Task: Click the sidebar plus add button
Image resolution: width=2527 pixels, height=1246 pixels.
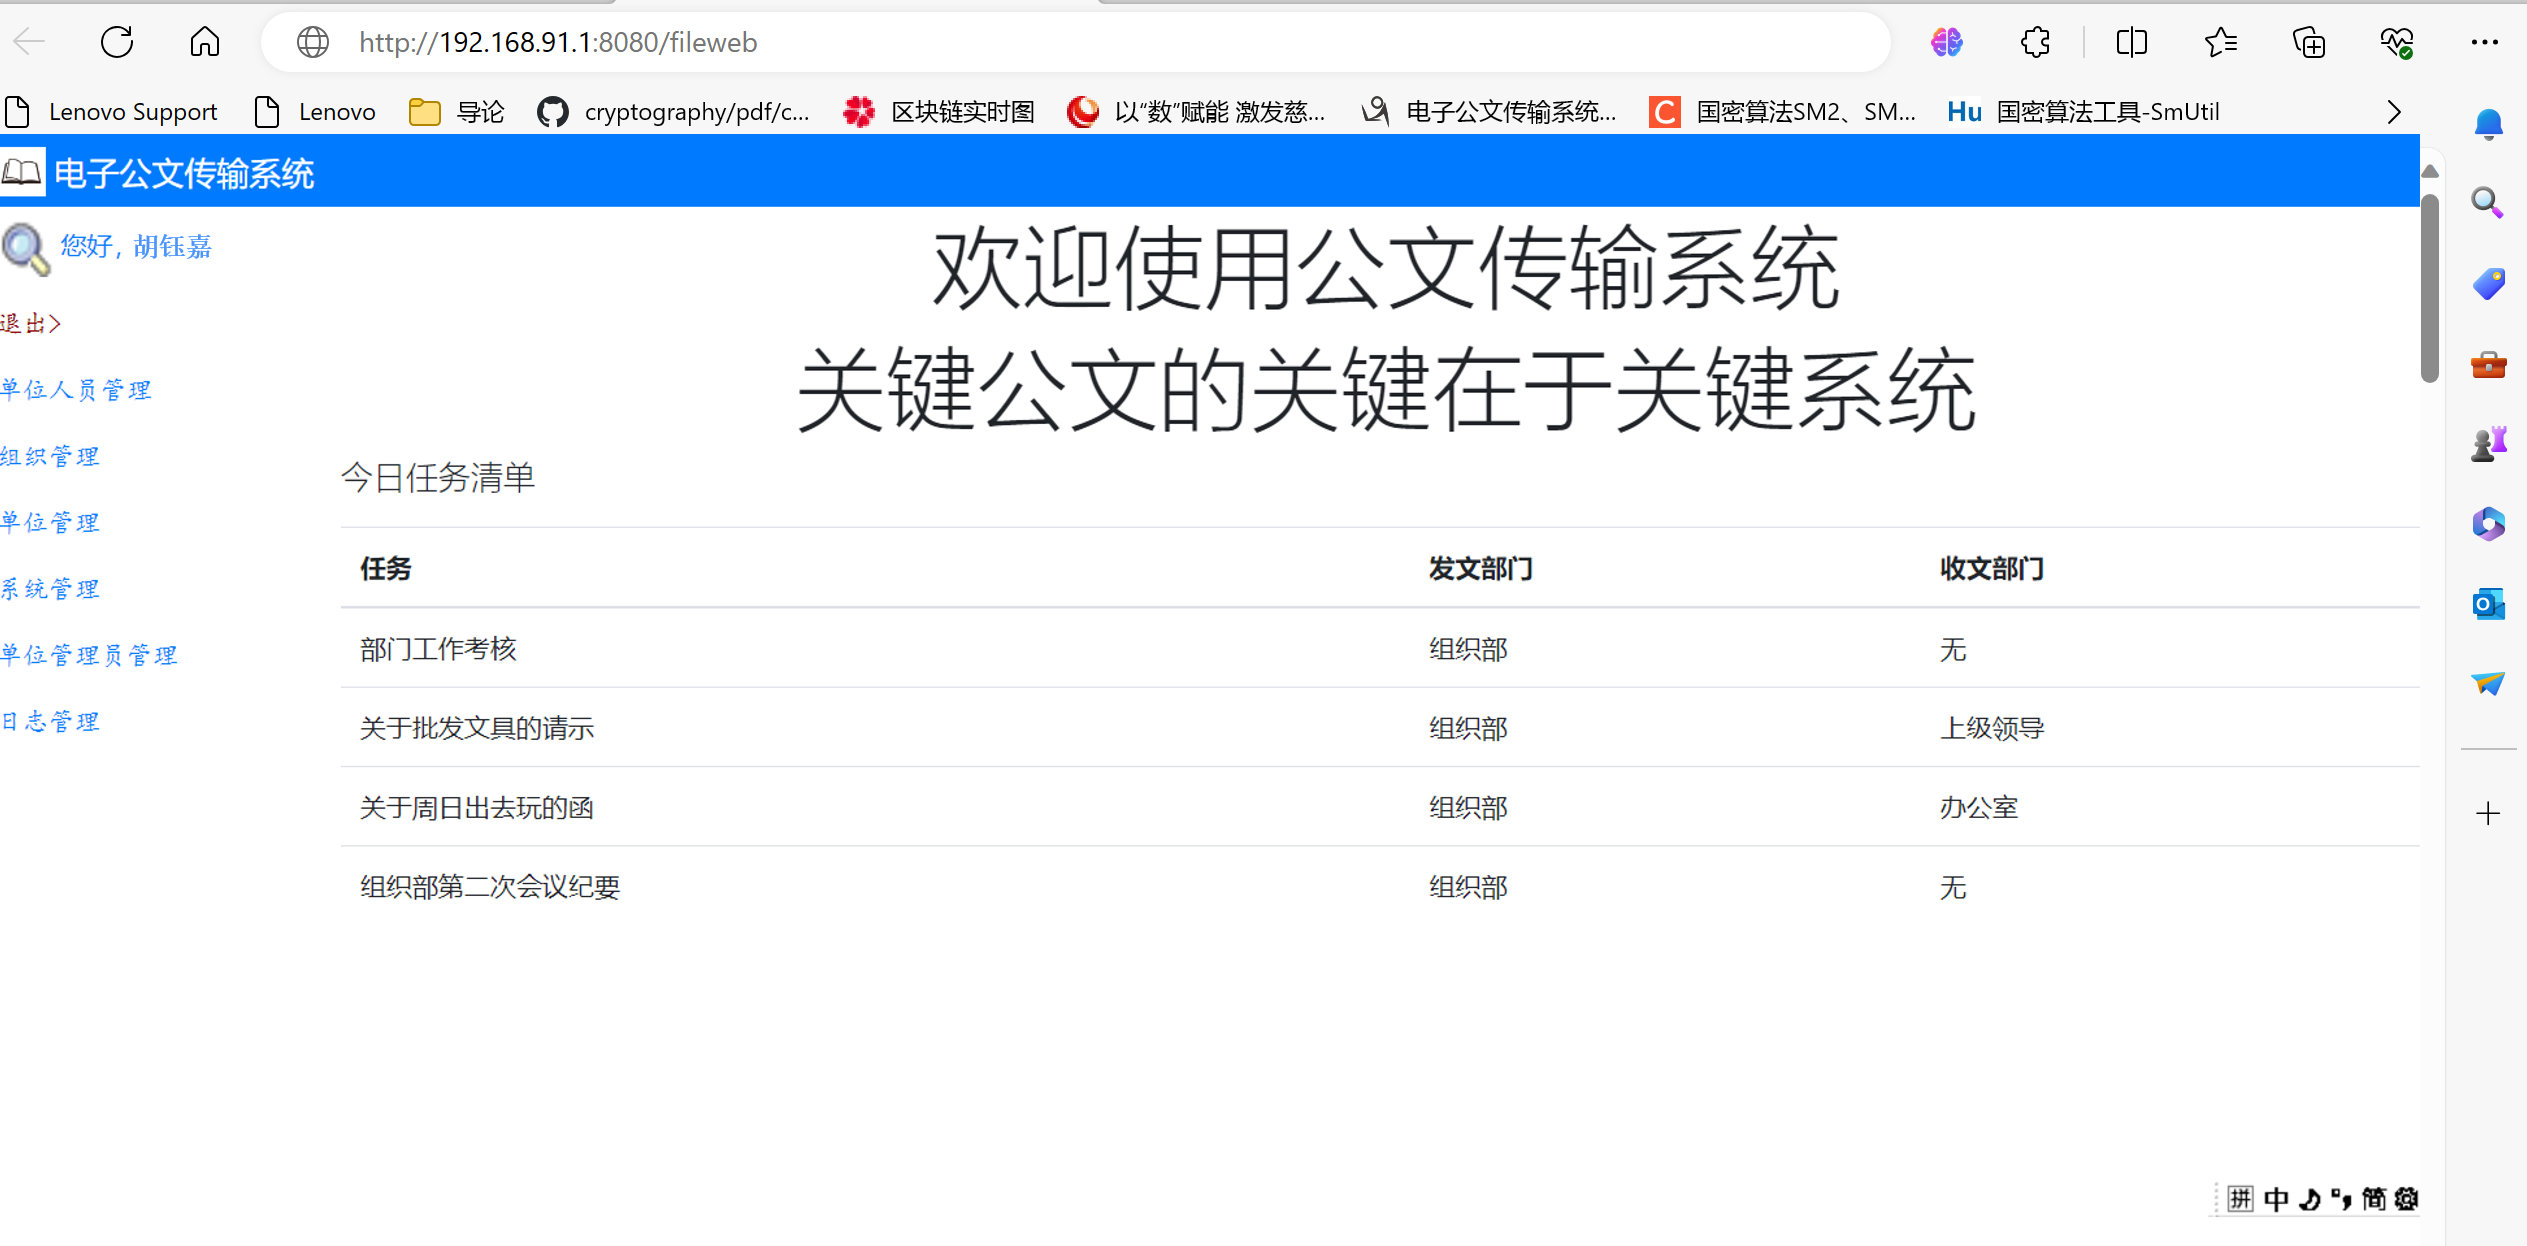Action: click(2488, 813)
